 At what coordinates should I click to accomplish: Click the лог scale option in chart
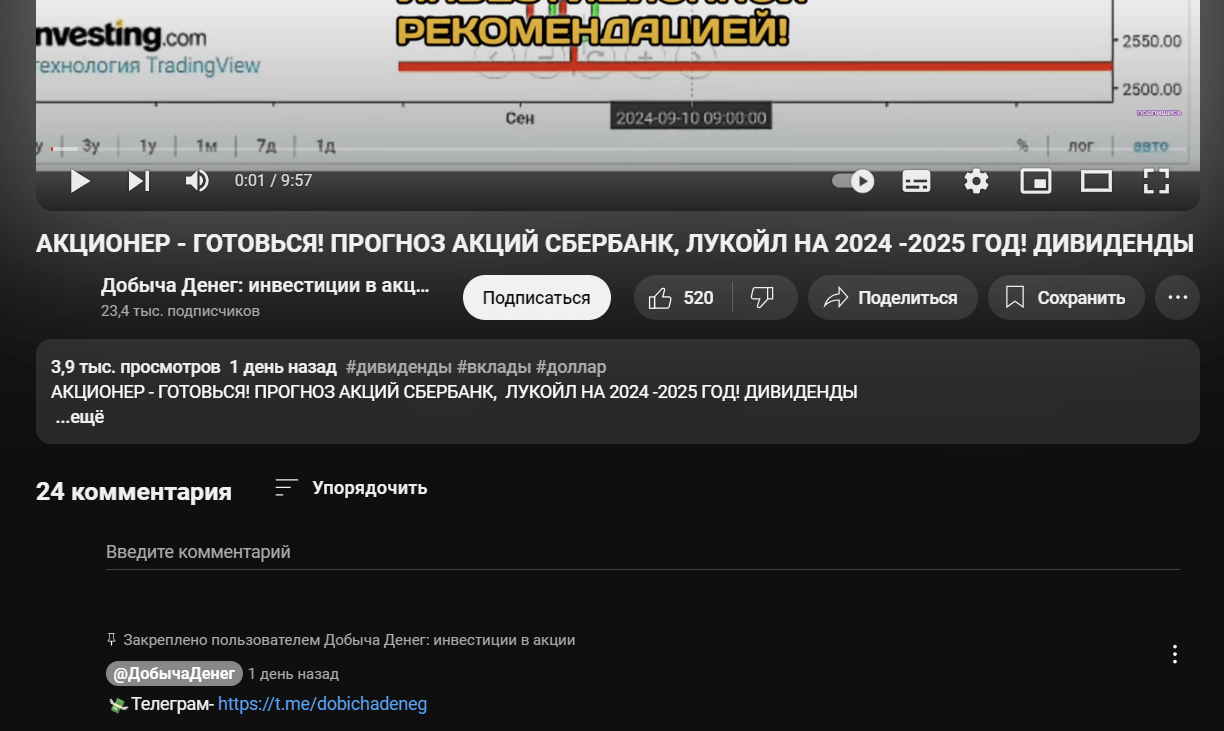coord(1081,146)
